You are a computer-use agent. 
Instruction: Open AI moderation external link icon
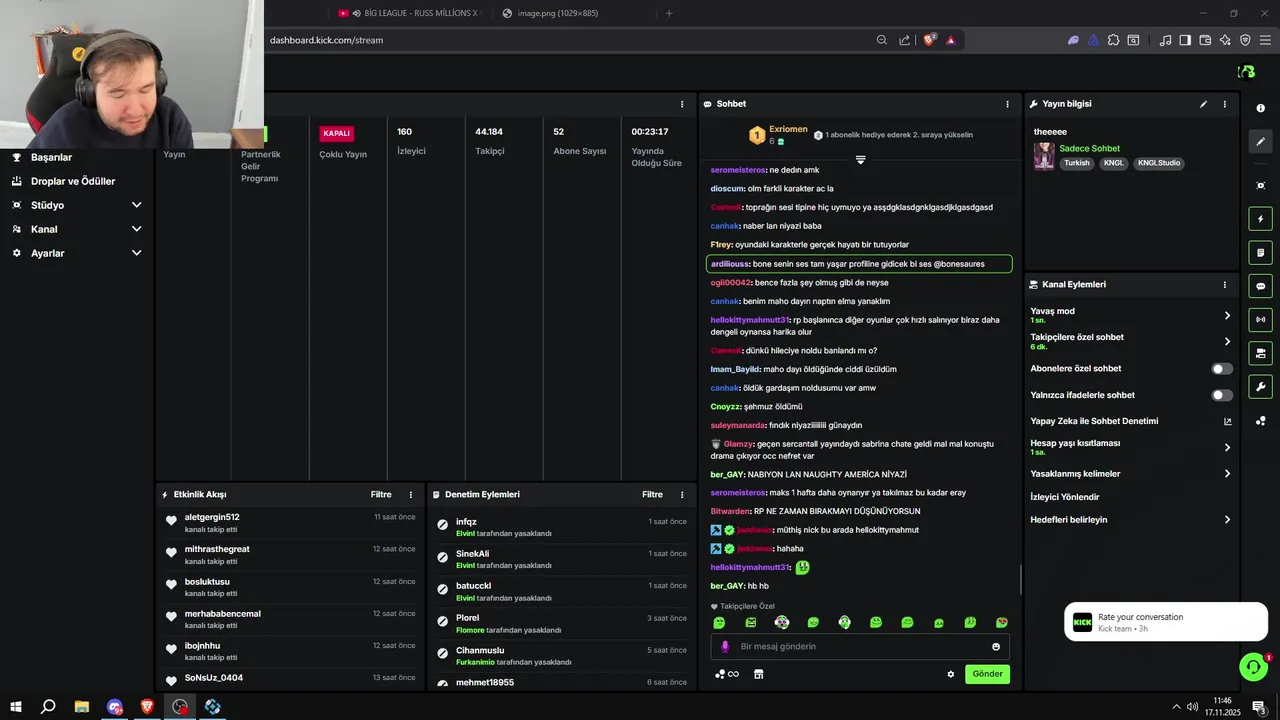[1227, 422]
